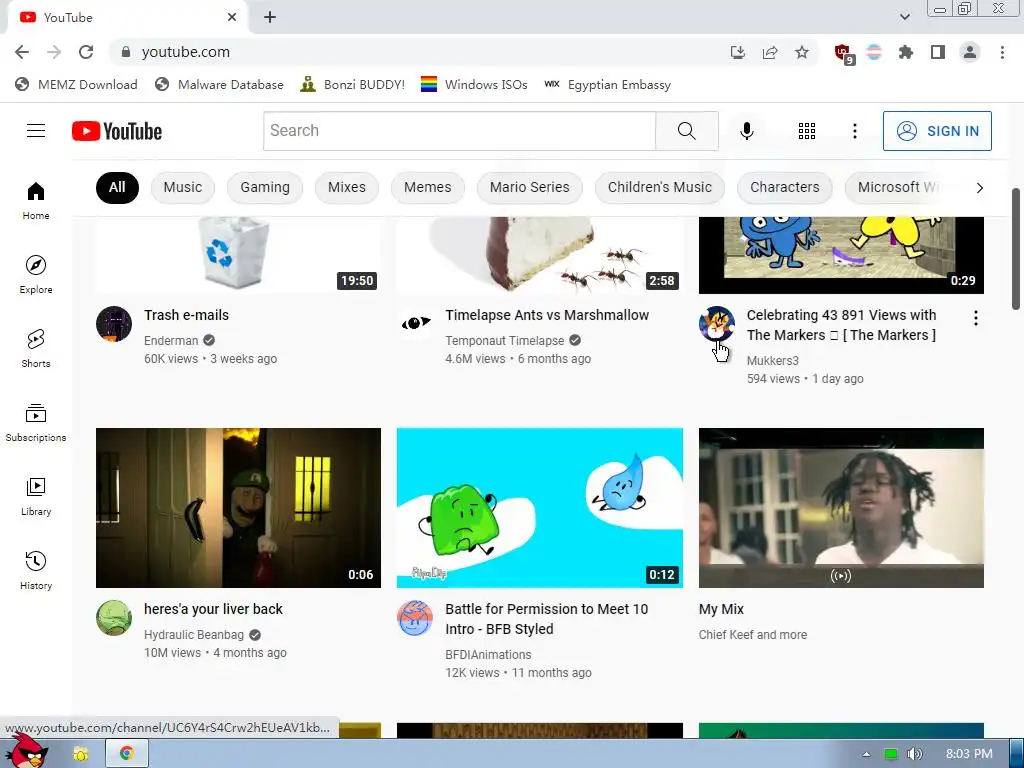This screenshot has width=1024, height=768.
Task: Open Explore in the sidebar
Action: (x=36, y=274)
